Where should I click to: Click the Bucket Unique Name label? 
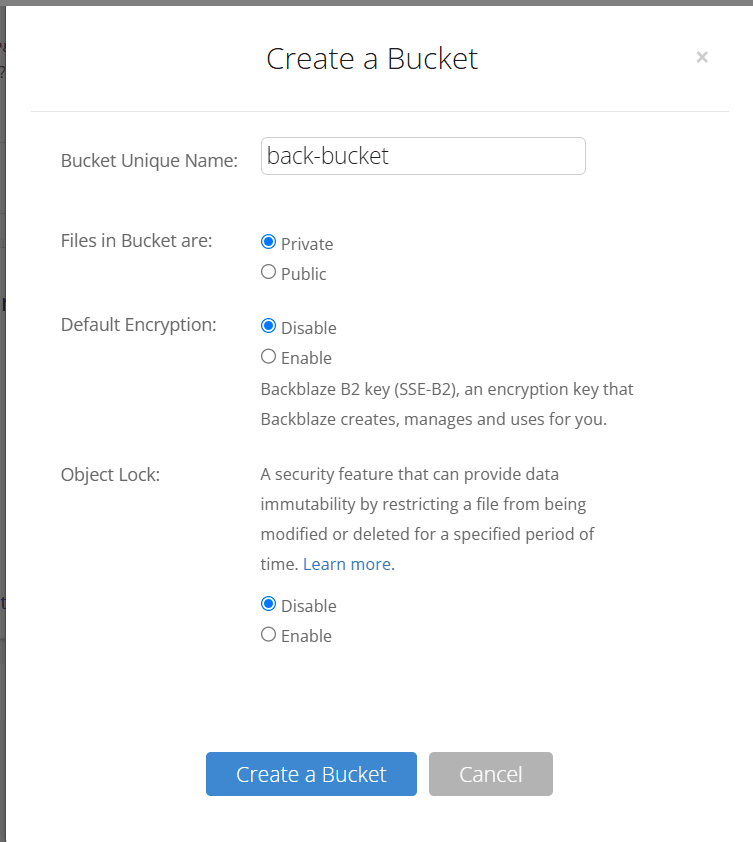[148, 160]
